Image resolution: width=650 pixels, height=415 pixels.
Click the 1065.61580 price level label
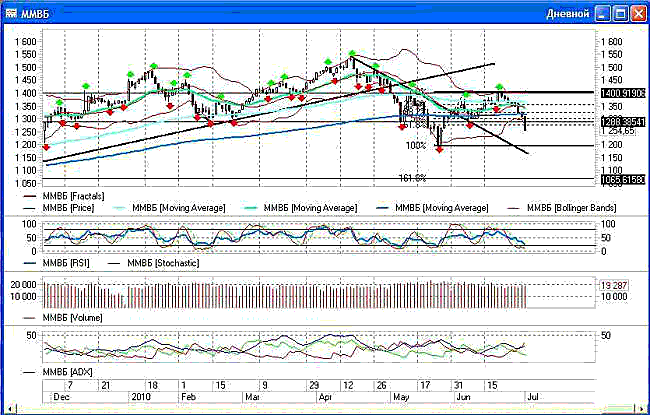623,180
